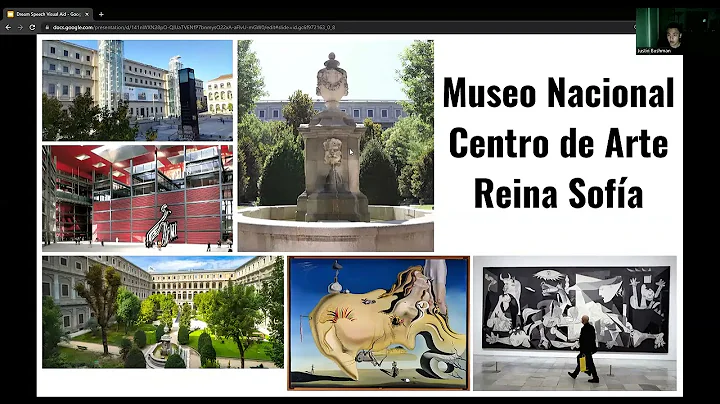Select the garden courtyard photo
Screen dimensions: 720x404
pyautogui.click(x=163, y=312)
